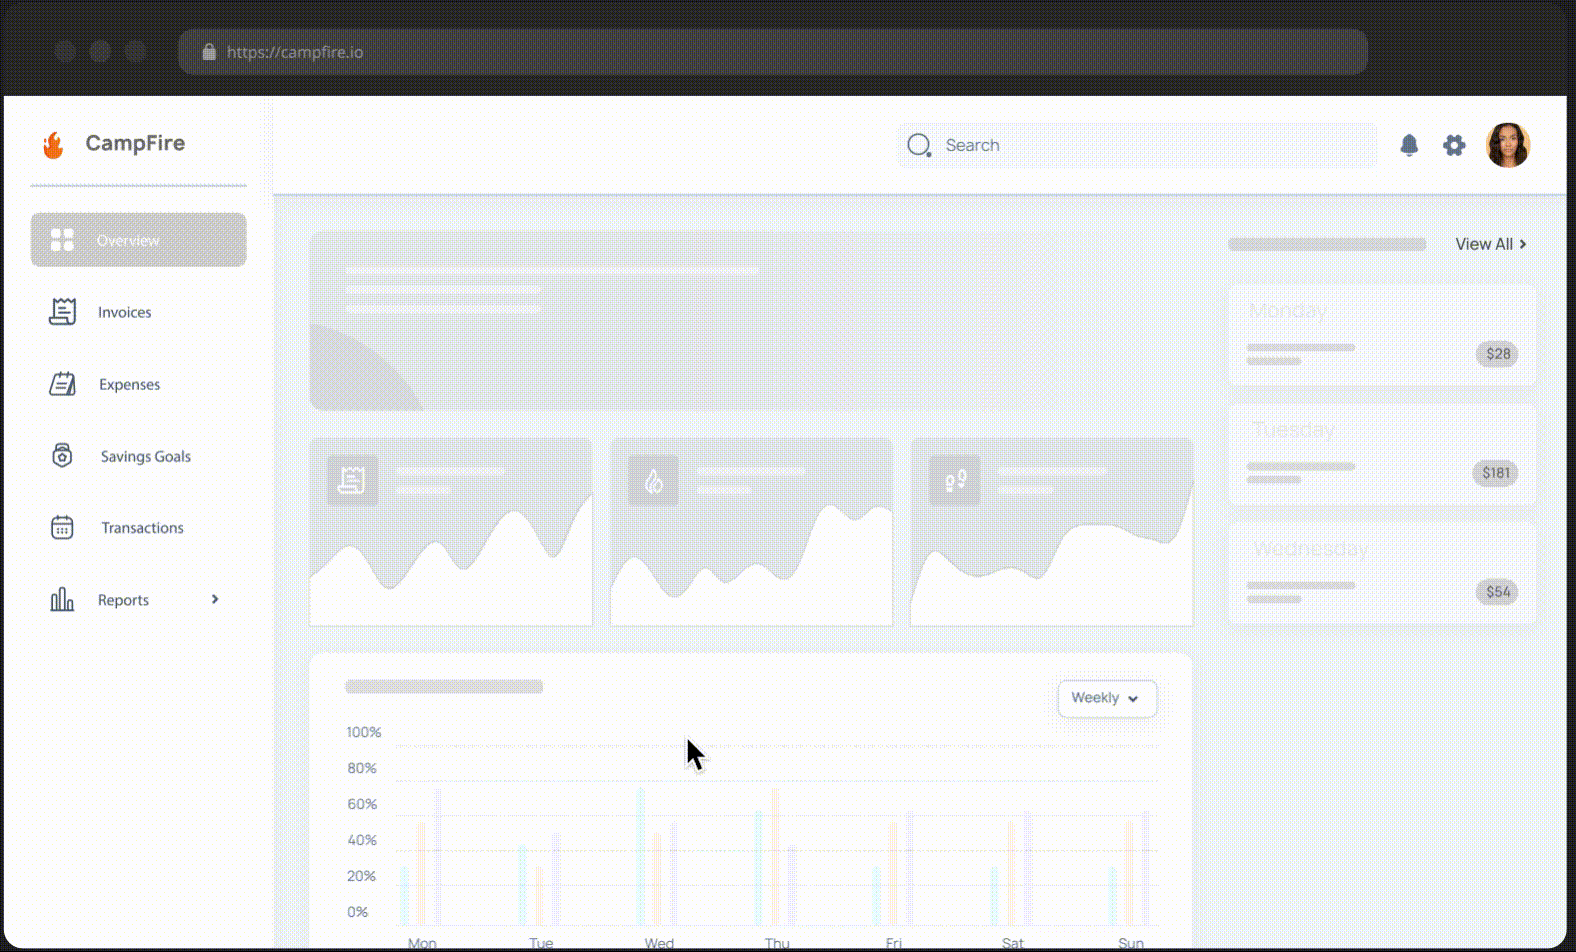This screenshot has height=952, width=1576.
Task: Click the Transactions calendar icon
Action: pyautogui.click(x=62, y=527)
